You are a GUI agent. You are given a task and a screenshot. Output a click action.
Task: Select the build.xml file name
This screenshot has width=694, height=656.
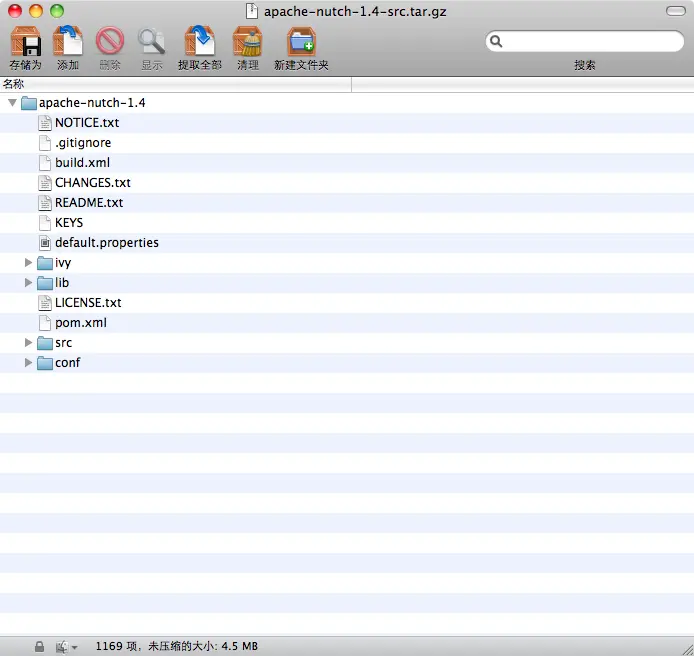pyautogui.click(x=82, y=162)
